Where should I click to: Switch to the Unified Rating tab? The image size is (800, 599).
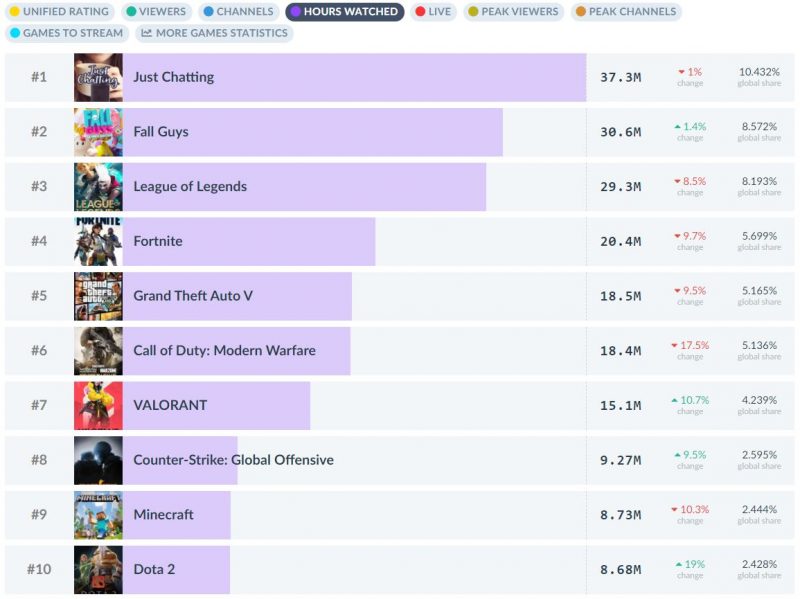point(59,12)
